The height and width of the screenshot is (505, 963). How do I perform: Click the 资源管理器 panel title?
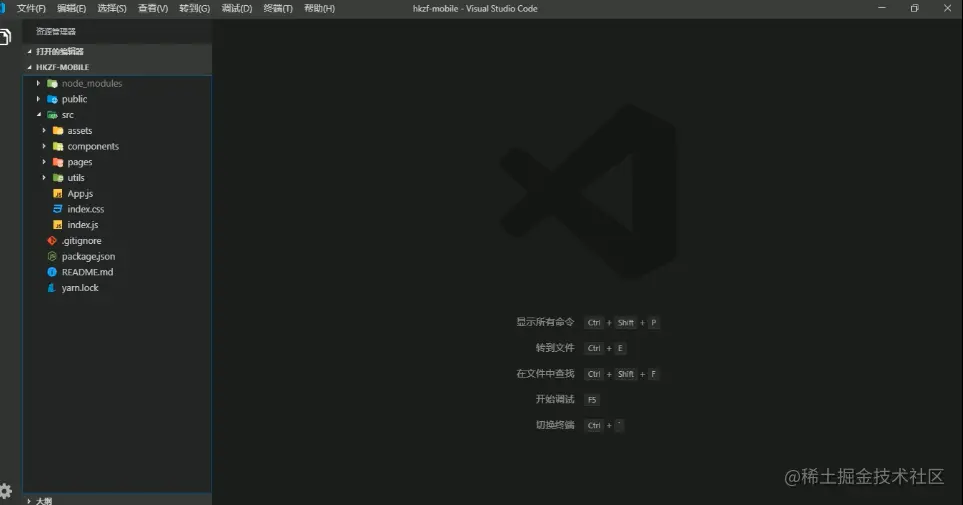pyautogui.click(x=56, y=31)
